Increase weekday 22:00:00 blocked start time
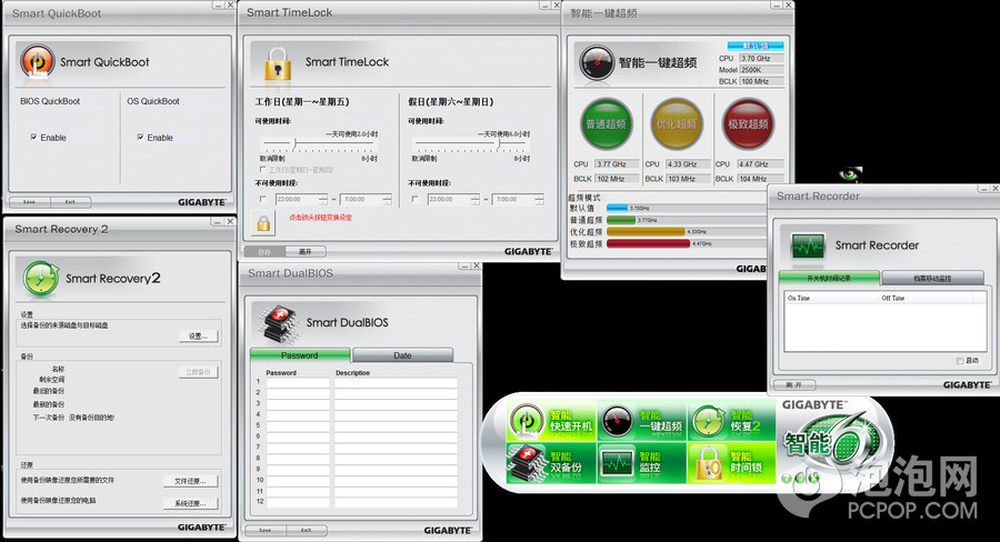 coord(322,196)
